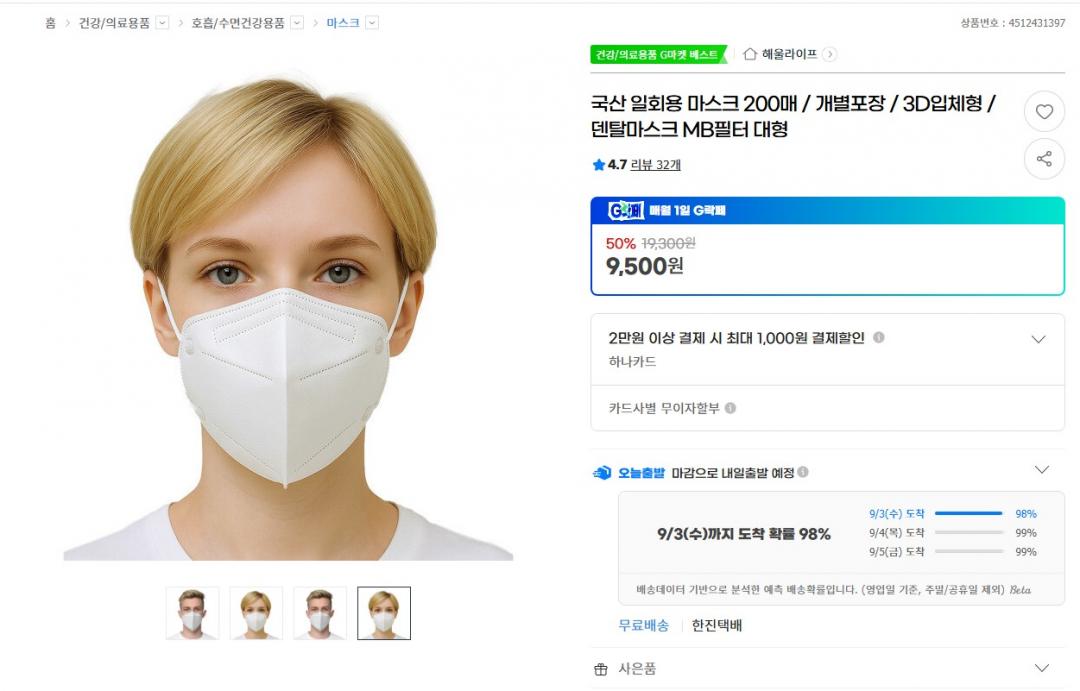Click info icon beside 결제할인 text
Screen dimensions: 1080x691
[x=879, y=338]
